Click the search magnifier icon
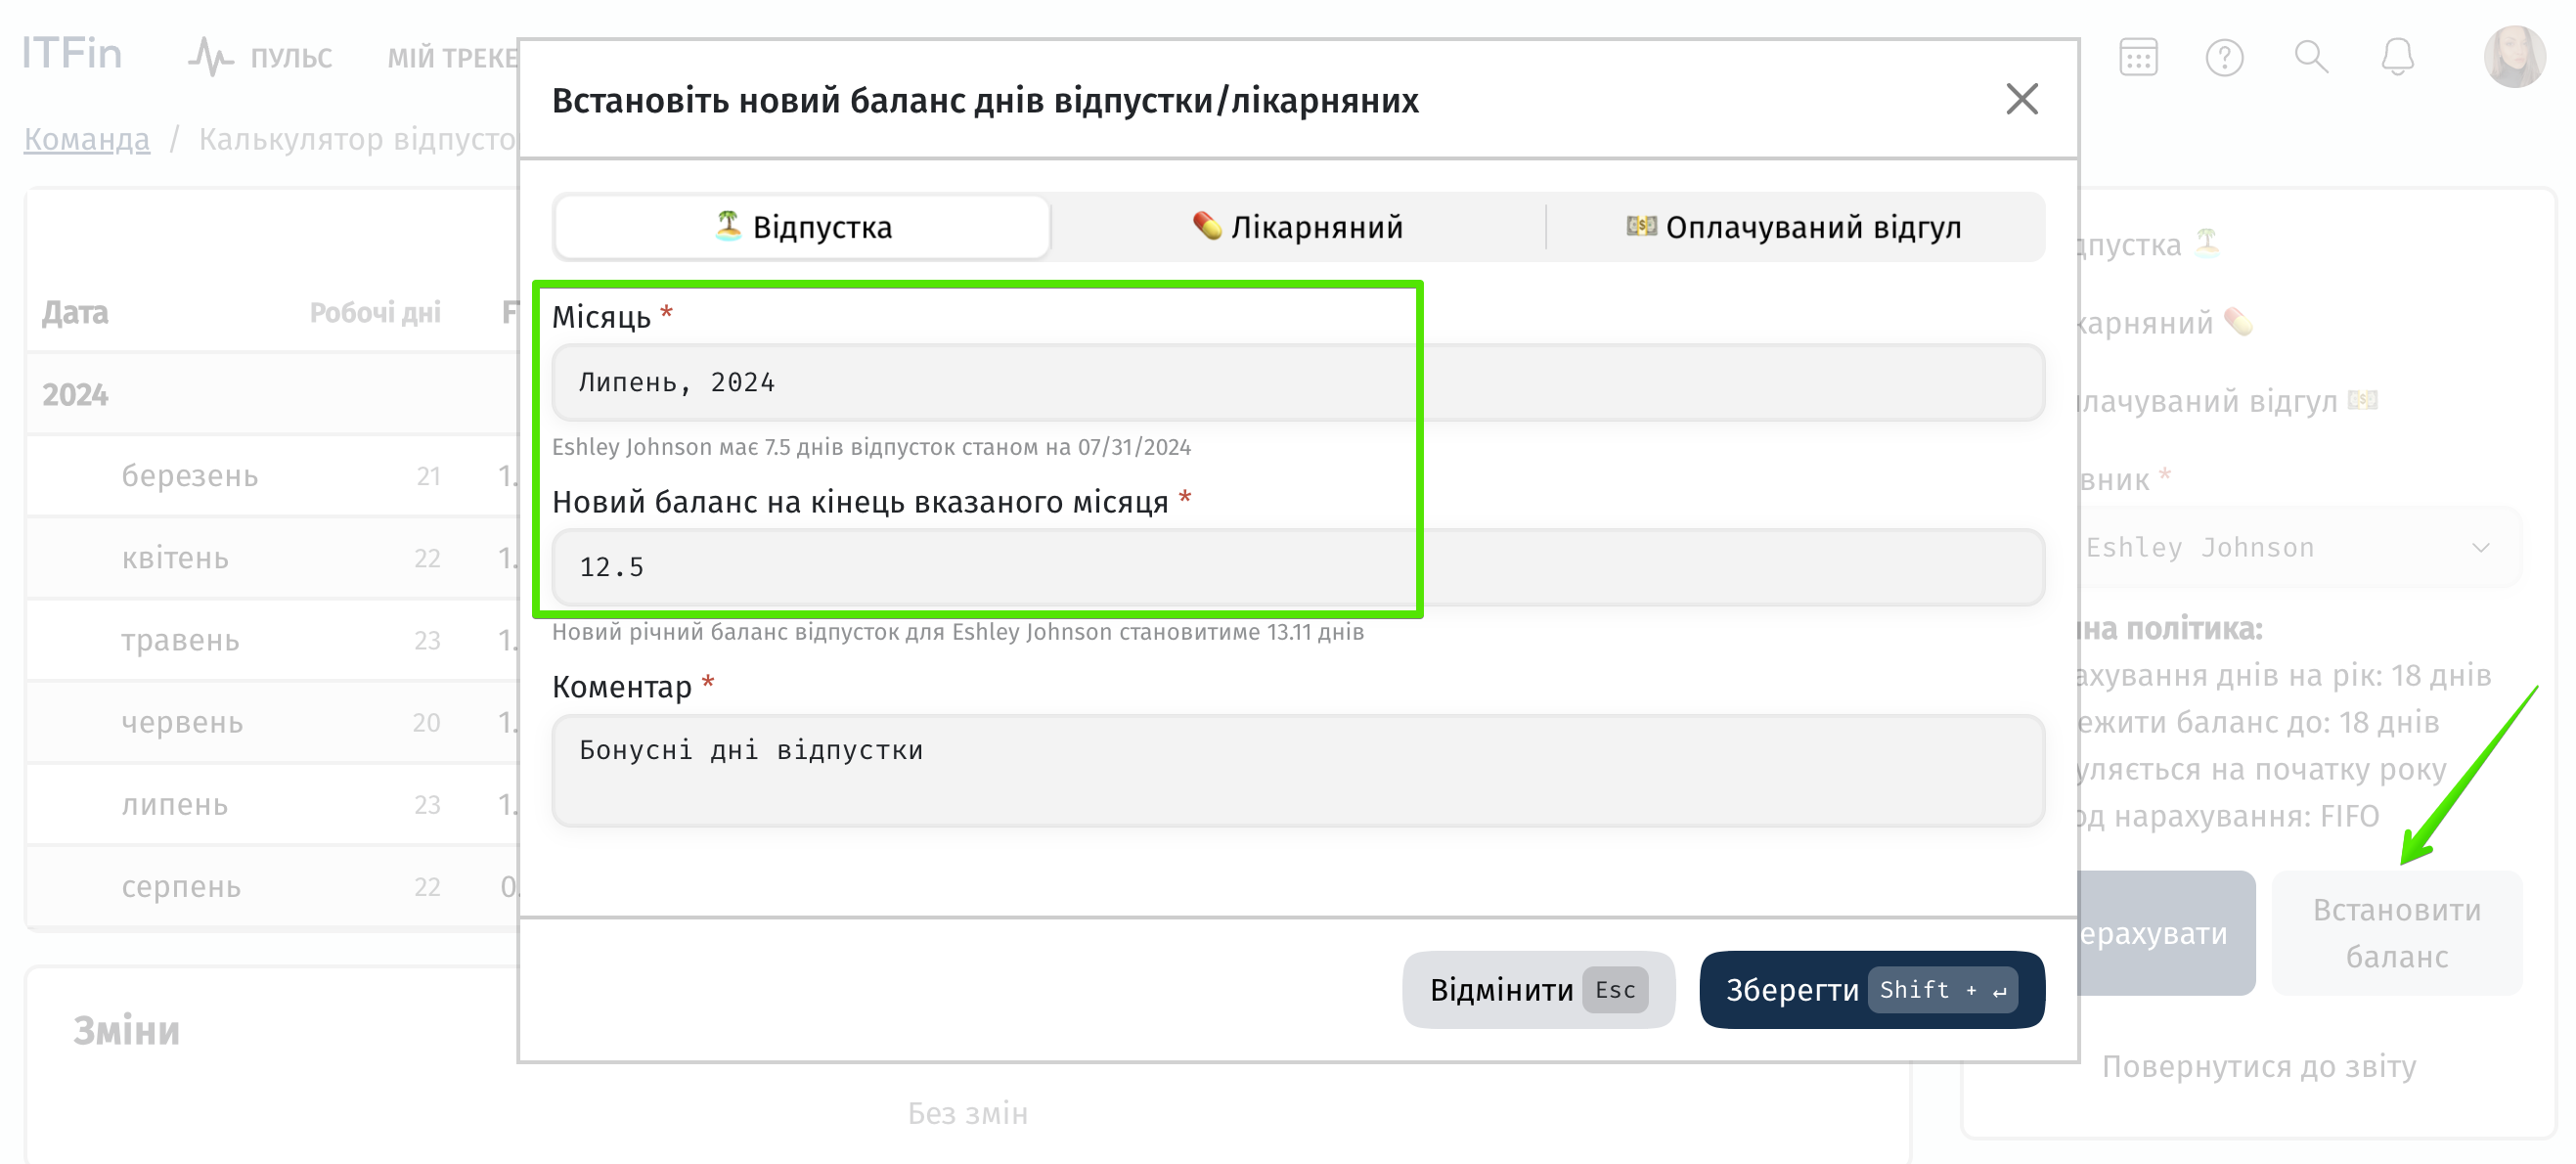2576x1164 pixels. coord(2311,57)
